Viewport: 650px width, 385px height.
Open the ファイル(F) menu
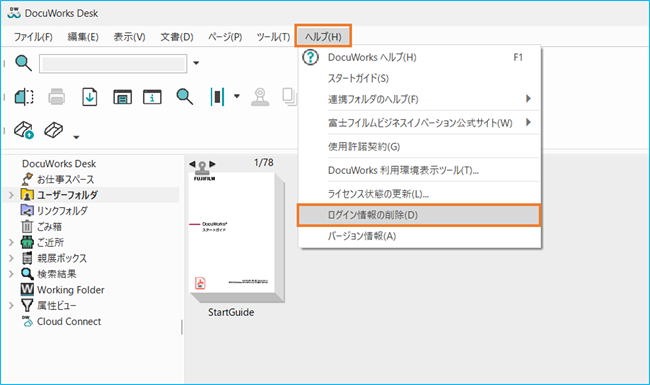(33, 37)
